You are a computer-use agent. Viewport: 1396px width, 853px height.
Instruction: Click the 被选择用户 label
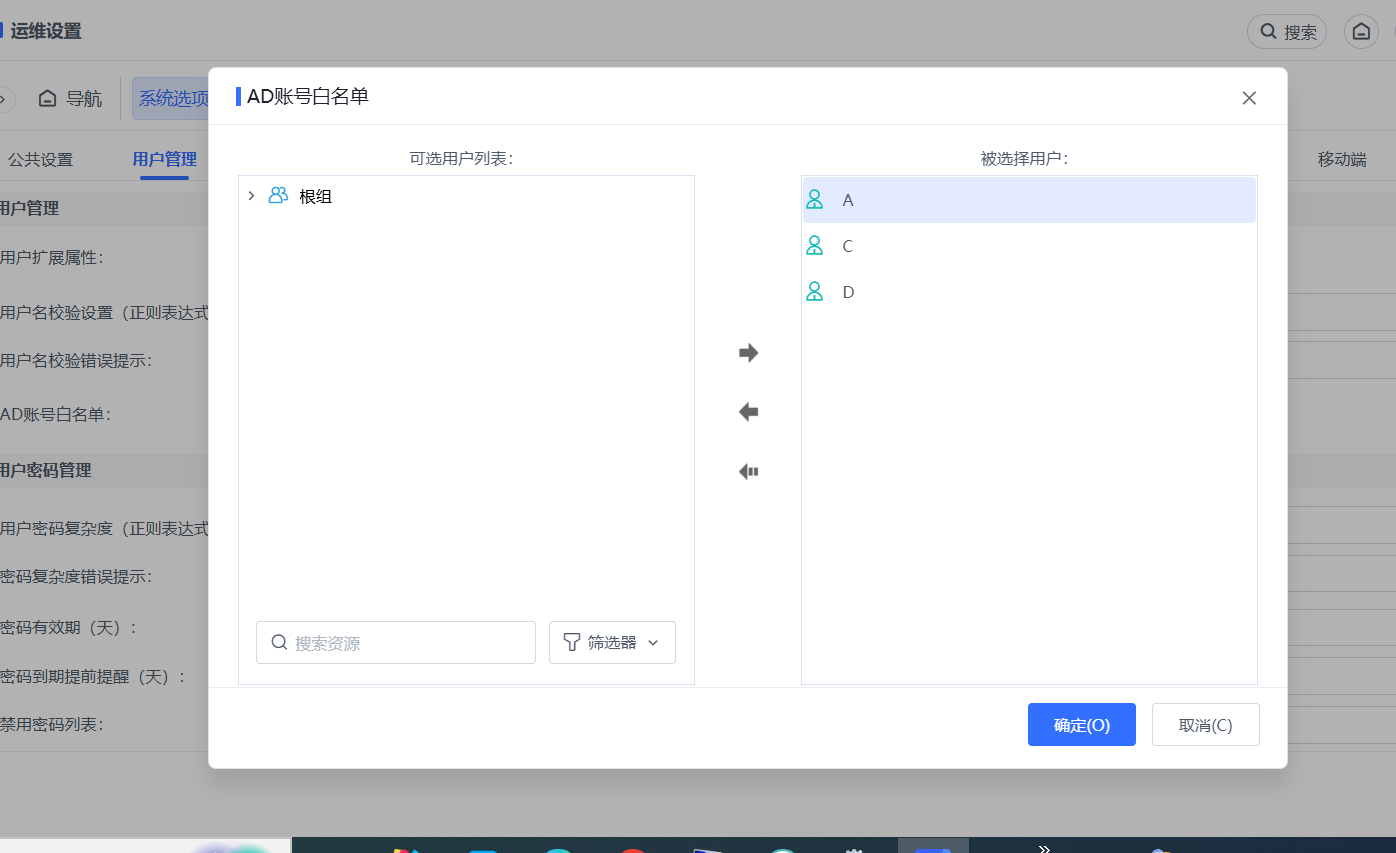tap(1024, 158)
